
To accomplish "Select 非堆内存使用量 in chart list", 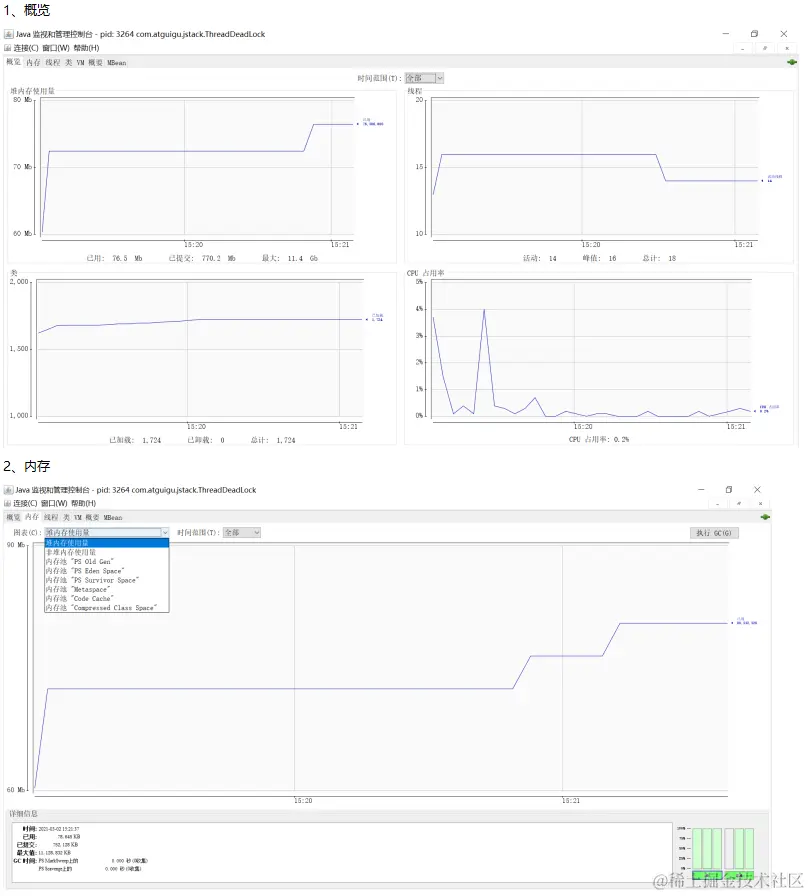I will (107, 553).
